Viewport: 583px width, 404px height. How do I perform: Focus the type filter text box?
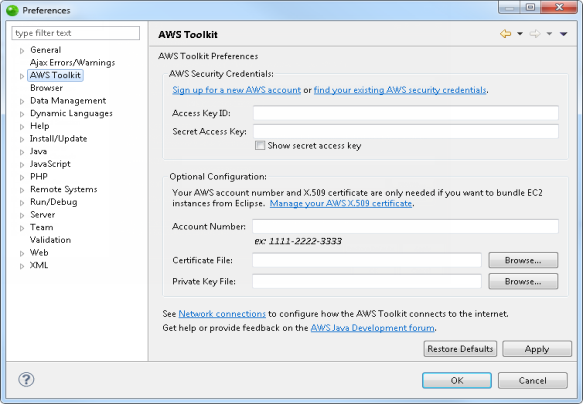point(76,33)
